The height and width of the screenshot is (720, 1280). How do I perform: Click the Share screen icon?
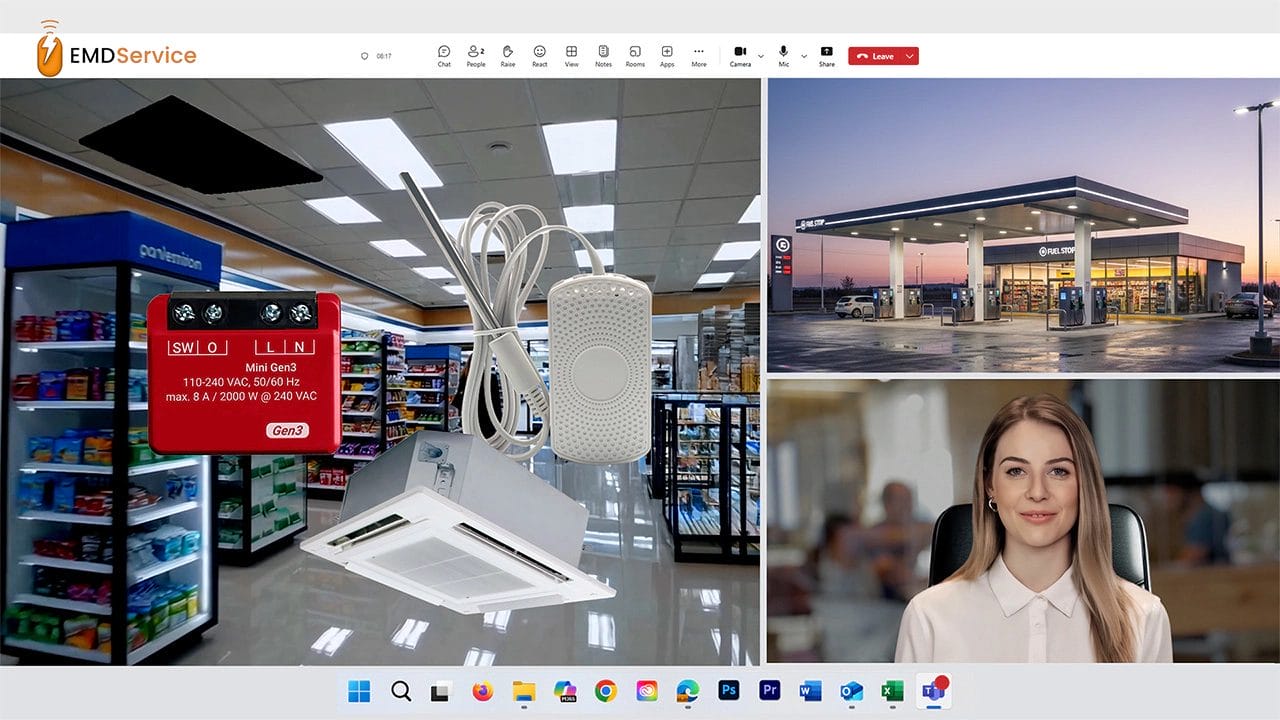coord(826,55)
